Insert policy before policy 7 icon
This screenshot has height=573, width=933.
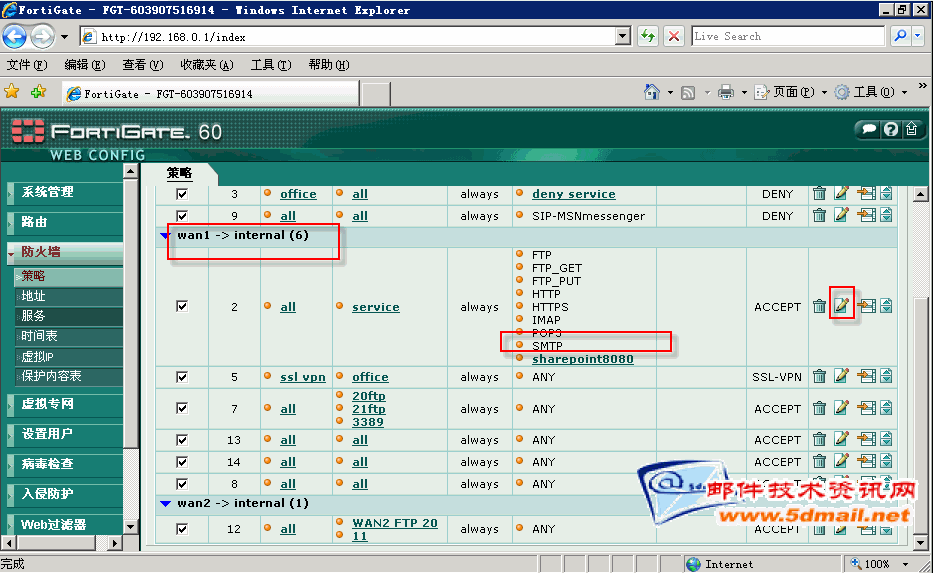(x=867, y=408)
